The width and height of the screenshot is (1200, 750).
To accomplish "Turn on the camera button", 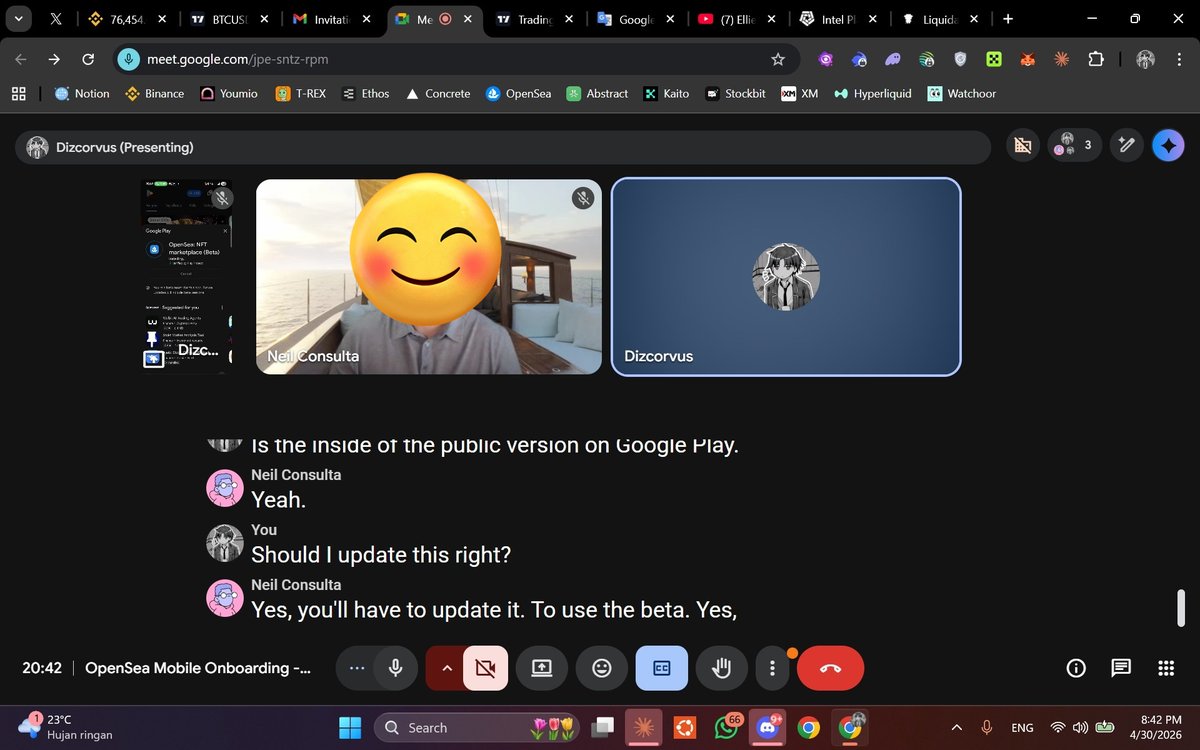I will (486, 668).
